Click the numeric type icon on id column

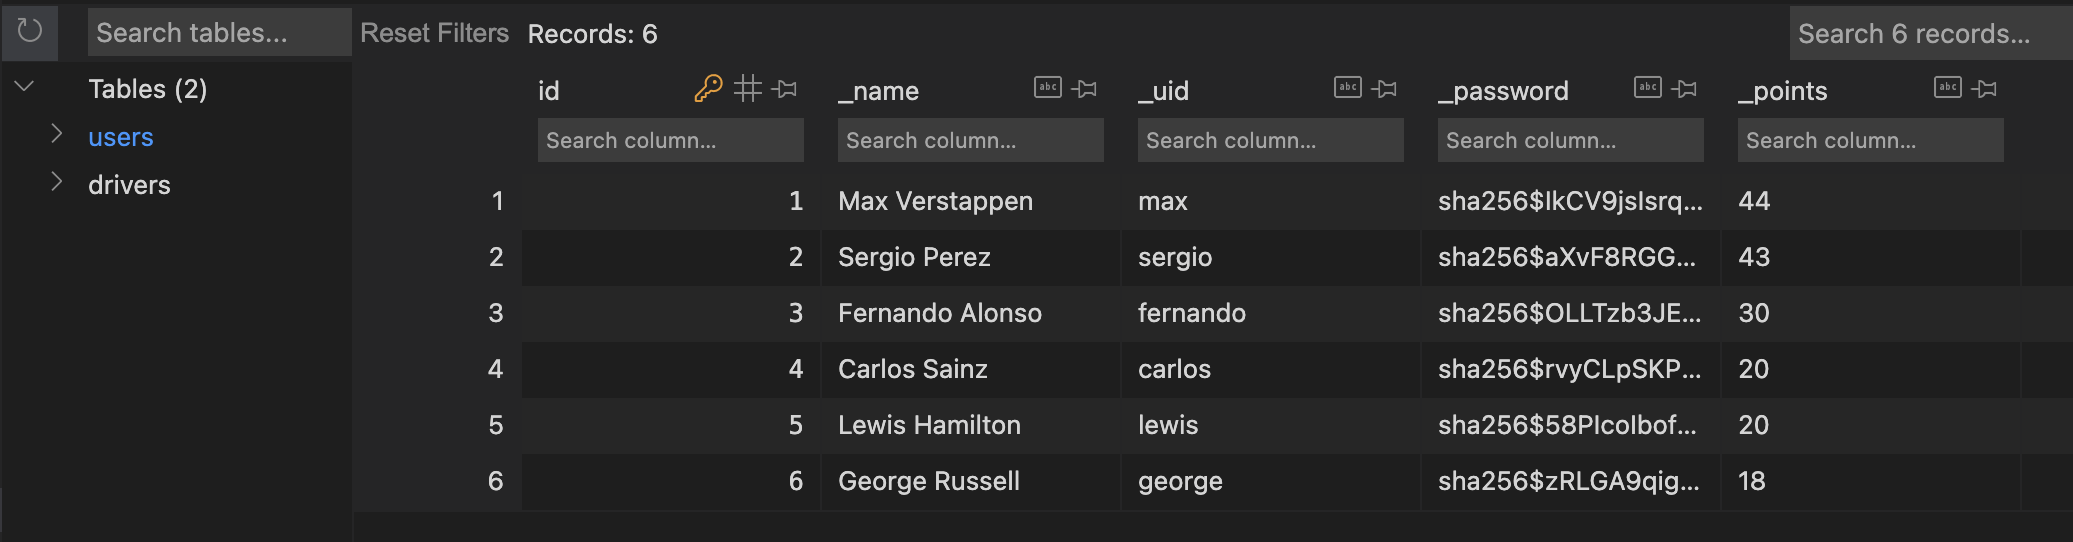[748, 89]
